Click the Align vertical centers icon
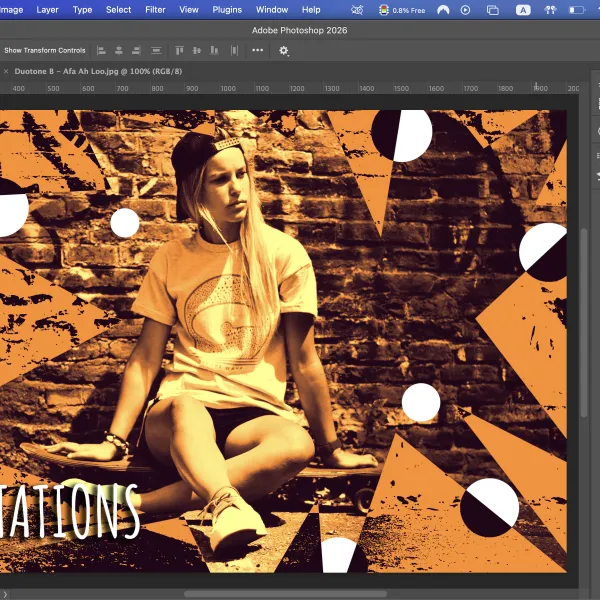 (197, 51)
